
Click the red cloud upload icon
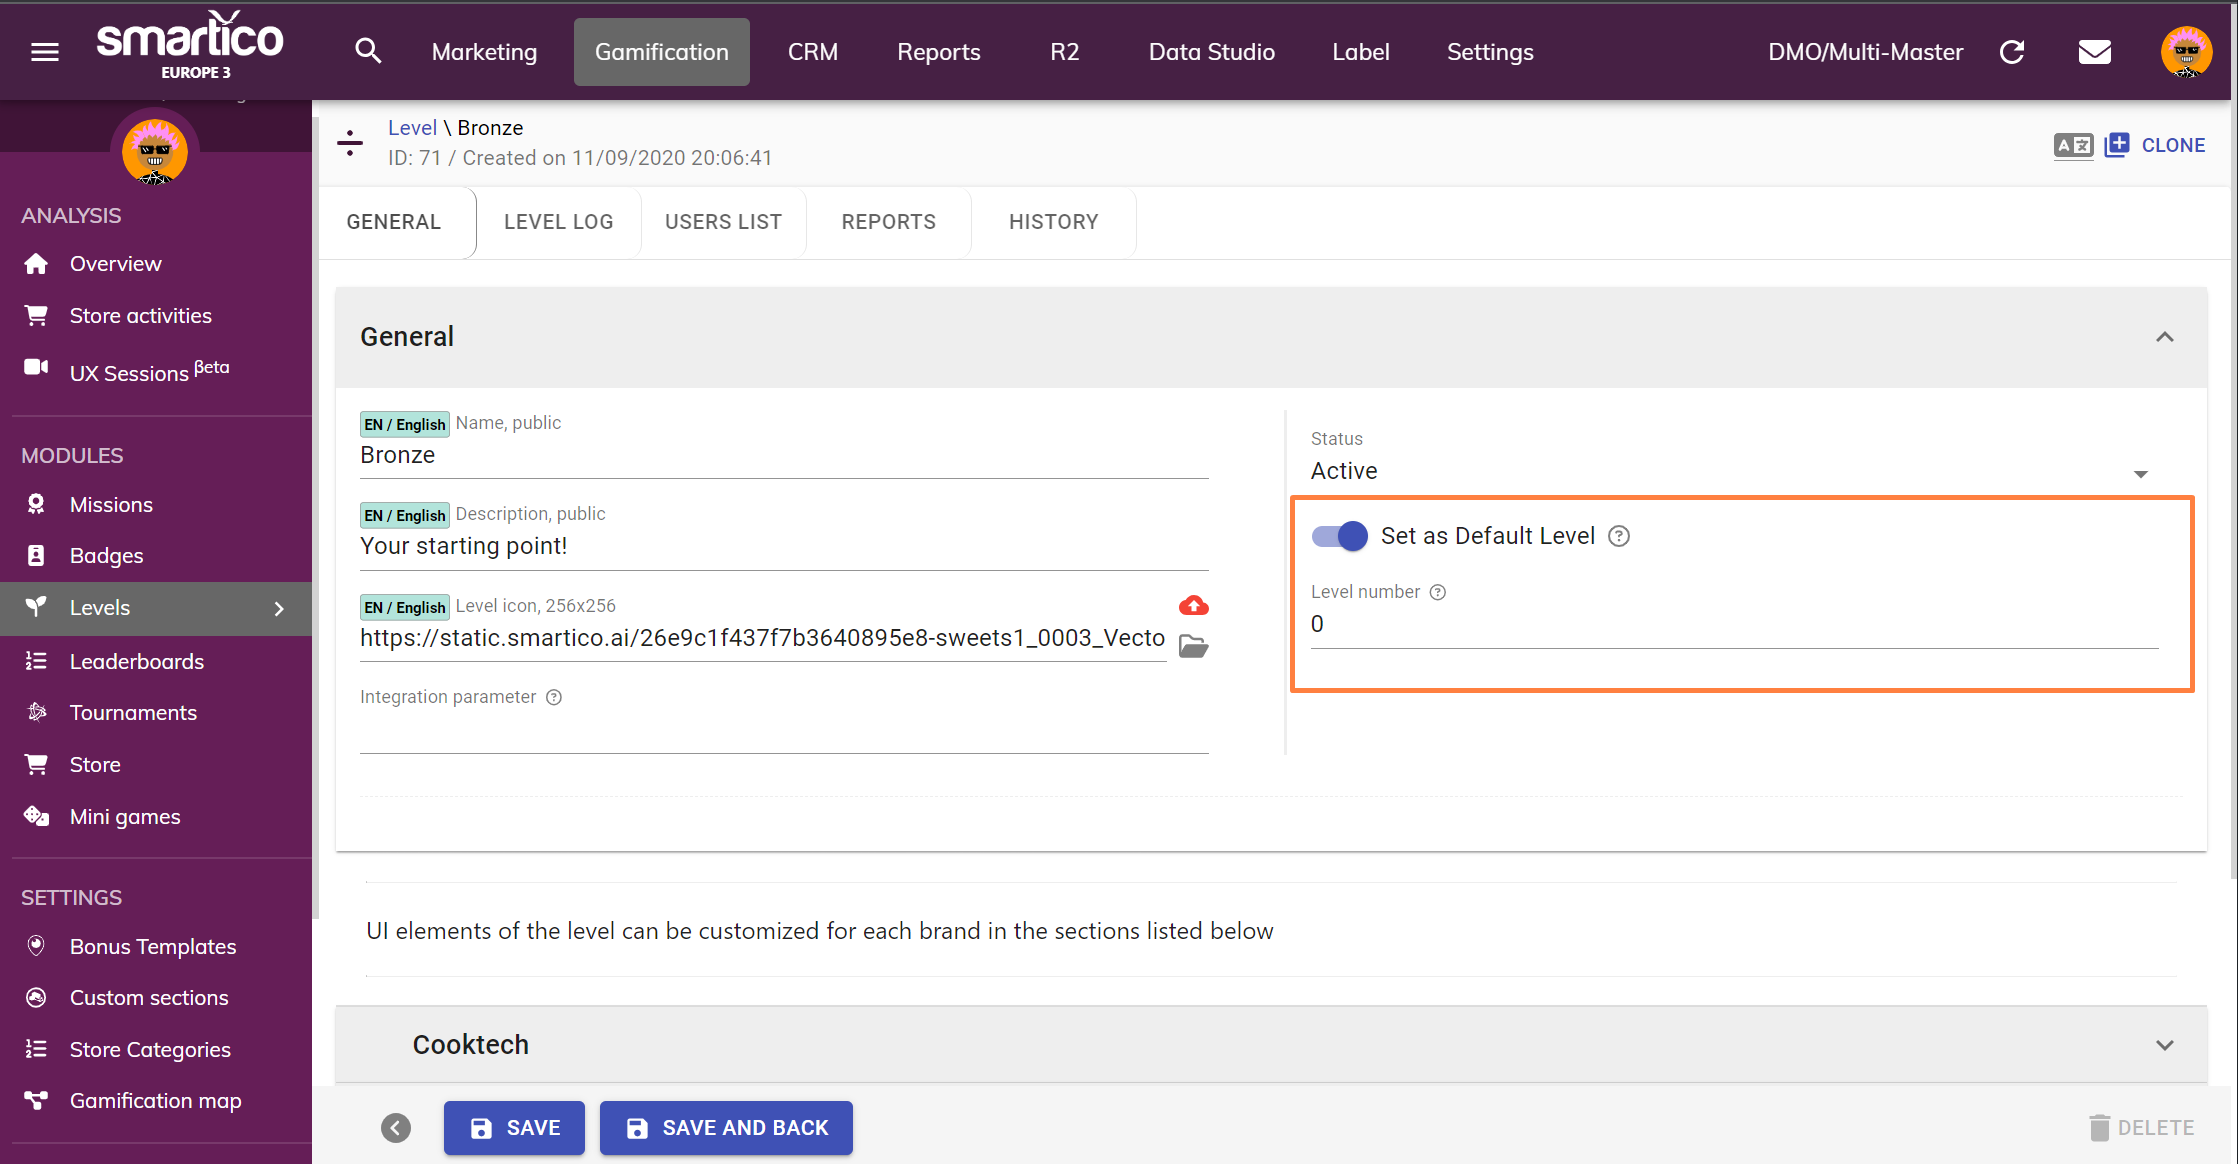pos(1193,606)
